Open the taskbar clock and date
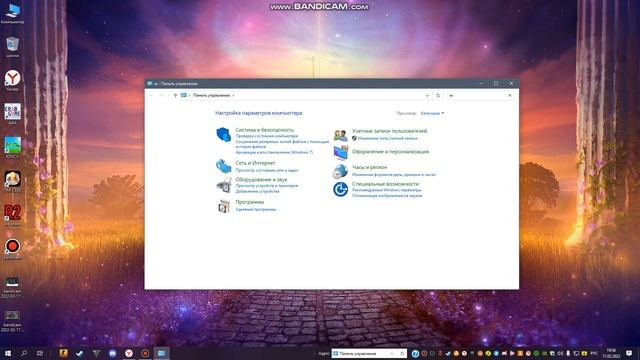Viewport: 640px width, 360px height. pos(611,353)
